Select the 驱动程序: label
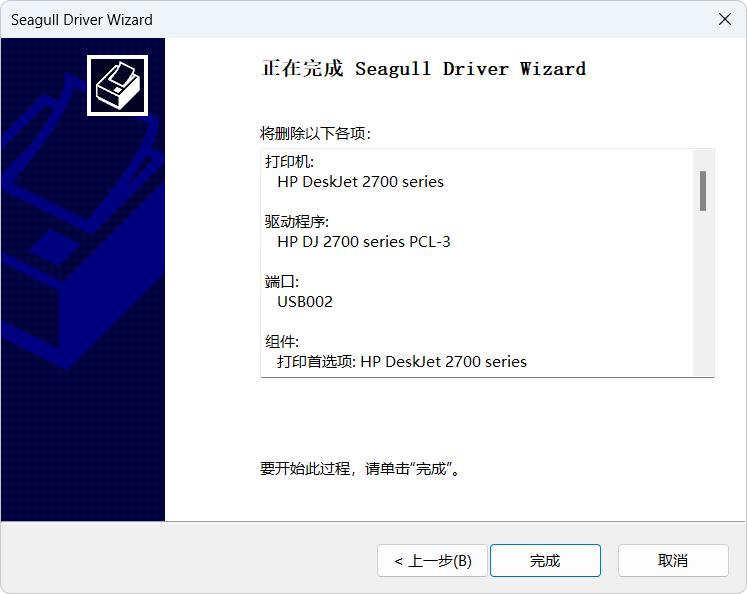 [296, 222]
